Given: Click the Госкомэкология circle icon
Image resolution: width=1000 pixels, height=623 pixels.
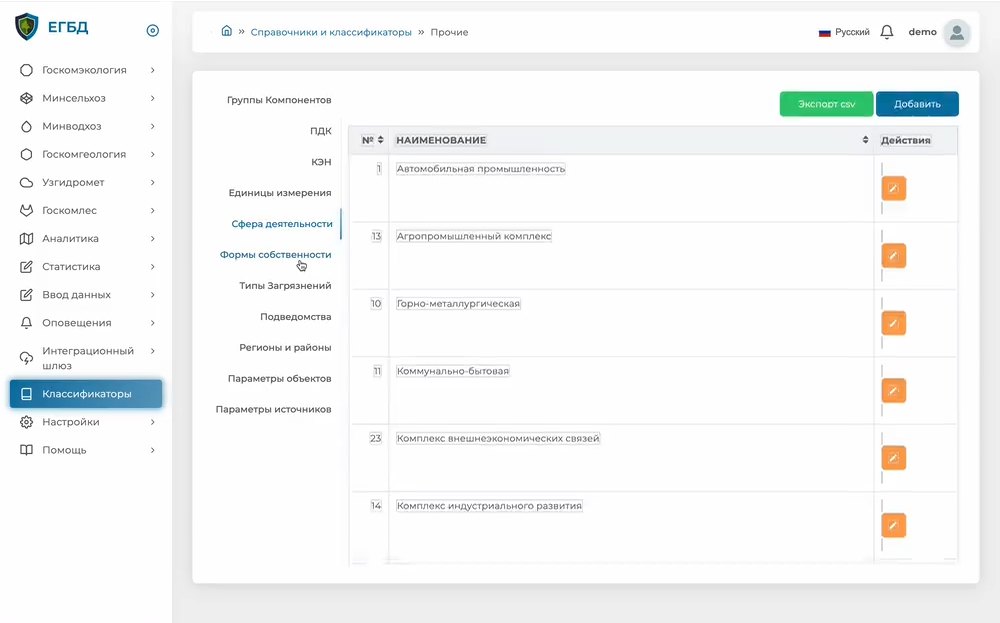Looking at the screenshot, I should coord(26,70).
